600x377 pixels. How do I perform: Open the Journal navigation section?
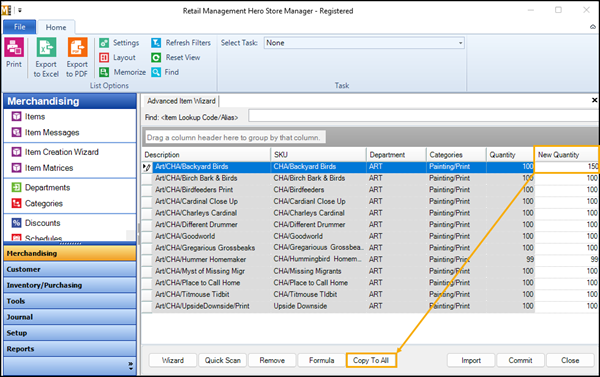click(x=70, y=317)
